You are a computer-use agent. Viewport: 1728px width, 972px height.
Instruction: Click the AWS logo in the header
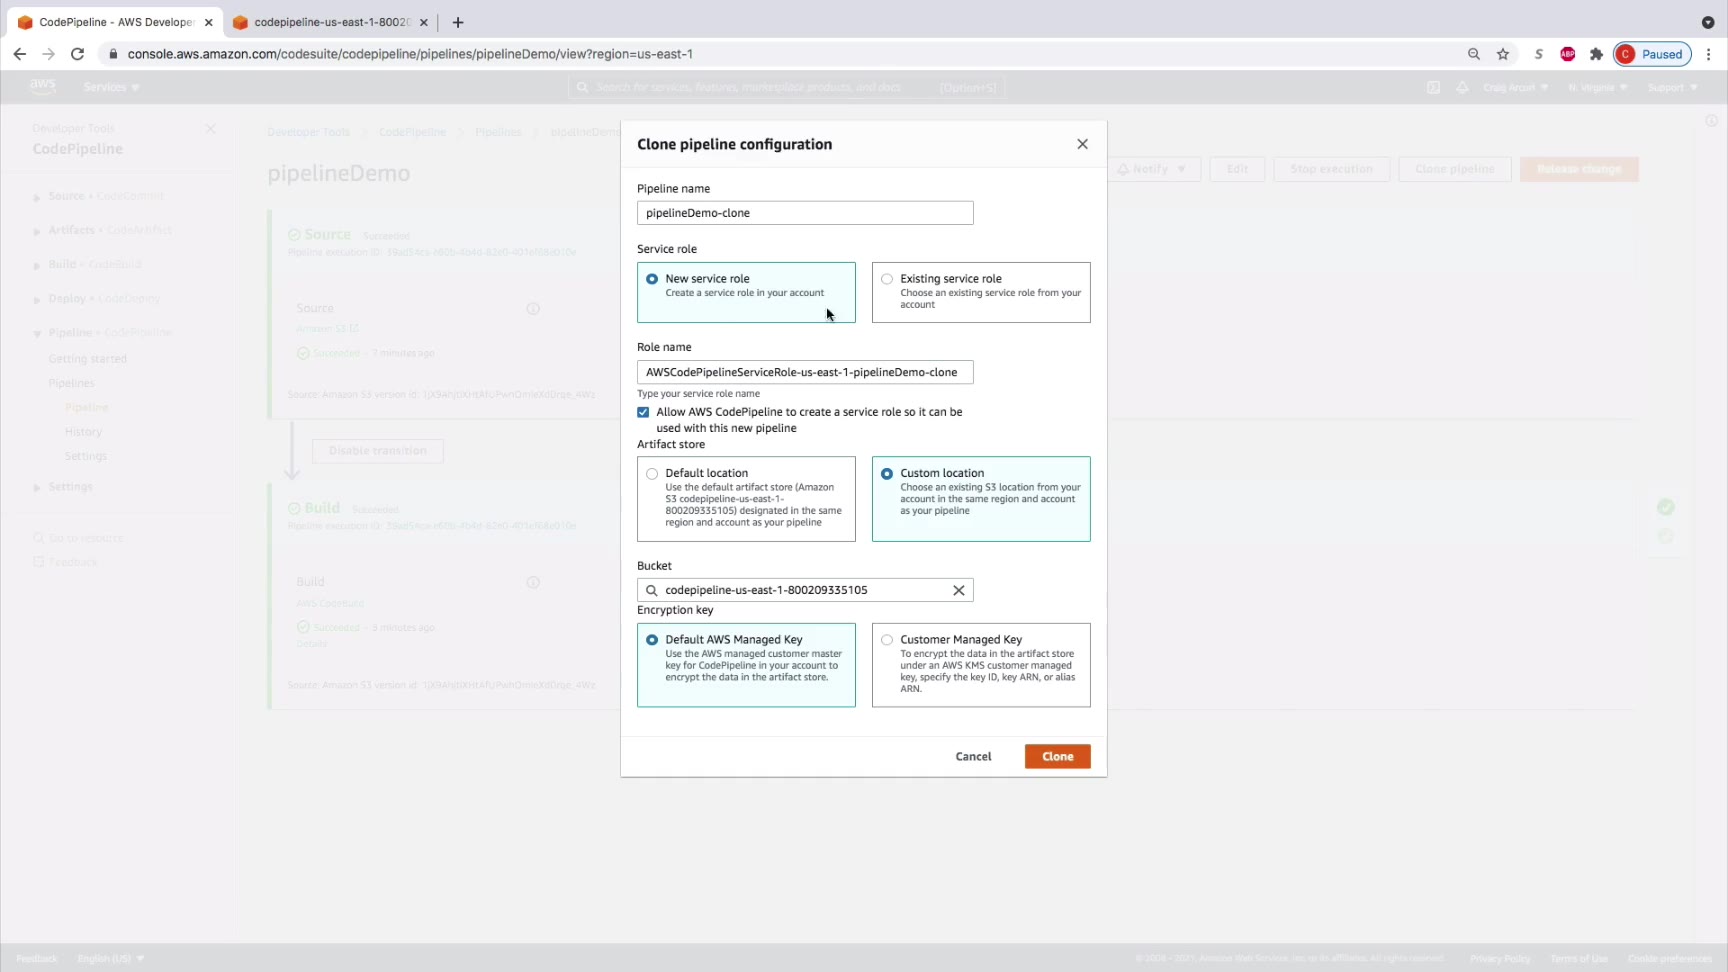[x=43, y=87]
